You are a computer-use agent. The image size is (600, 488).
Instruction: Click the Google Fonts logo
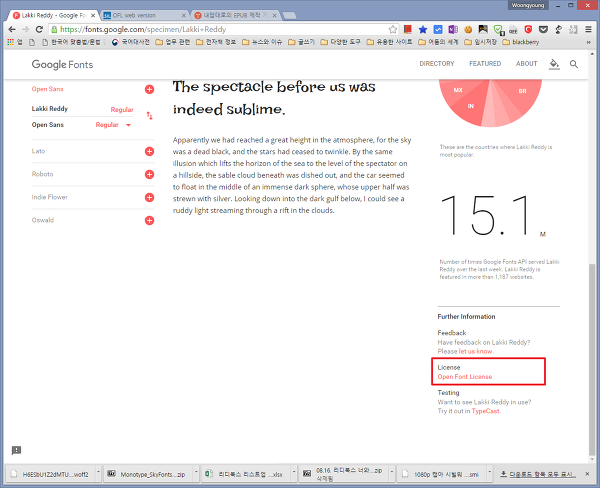click(62, 64)
